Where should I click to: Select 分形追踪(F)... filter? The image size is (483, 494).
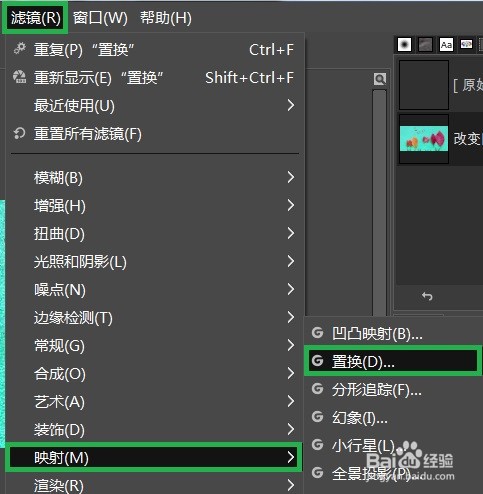(393, 389)
